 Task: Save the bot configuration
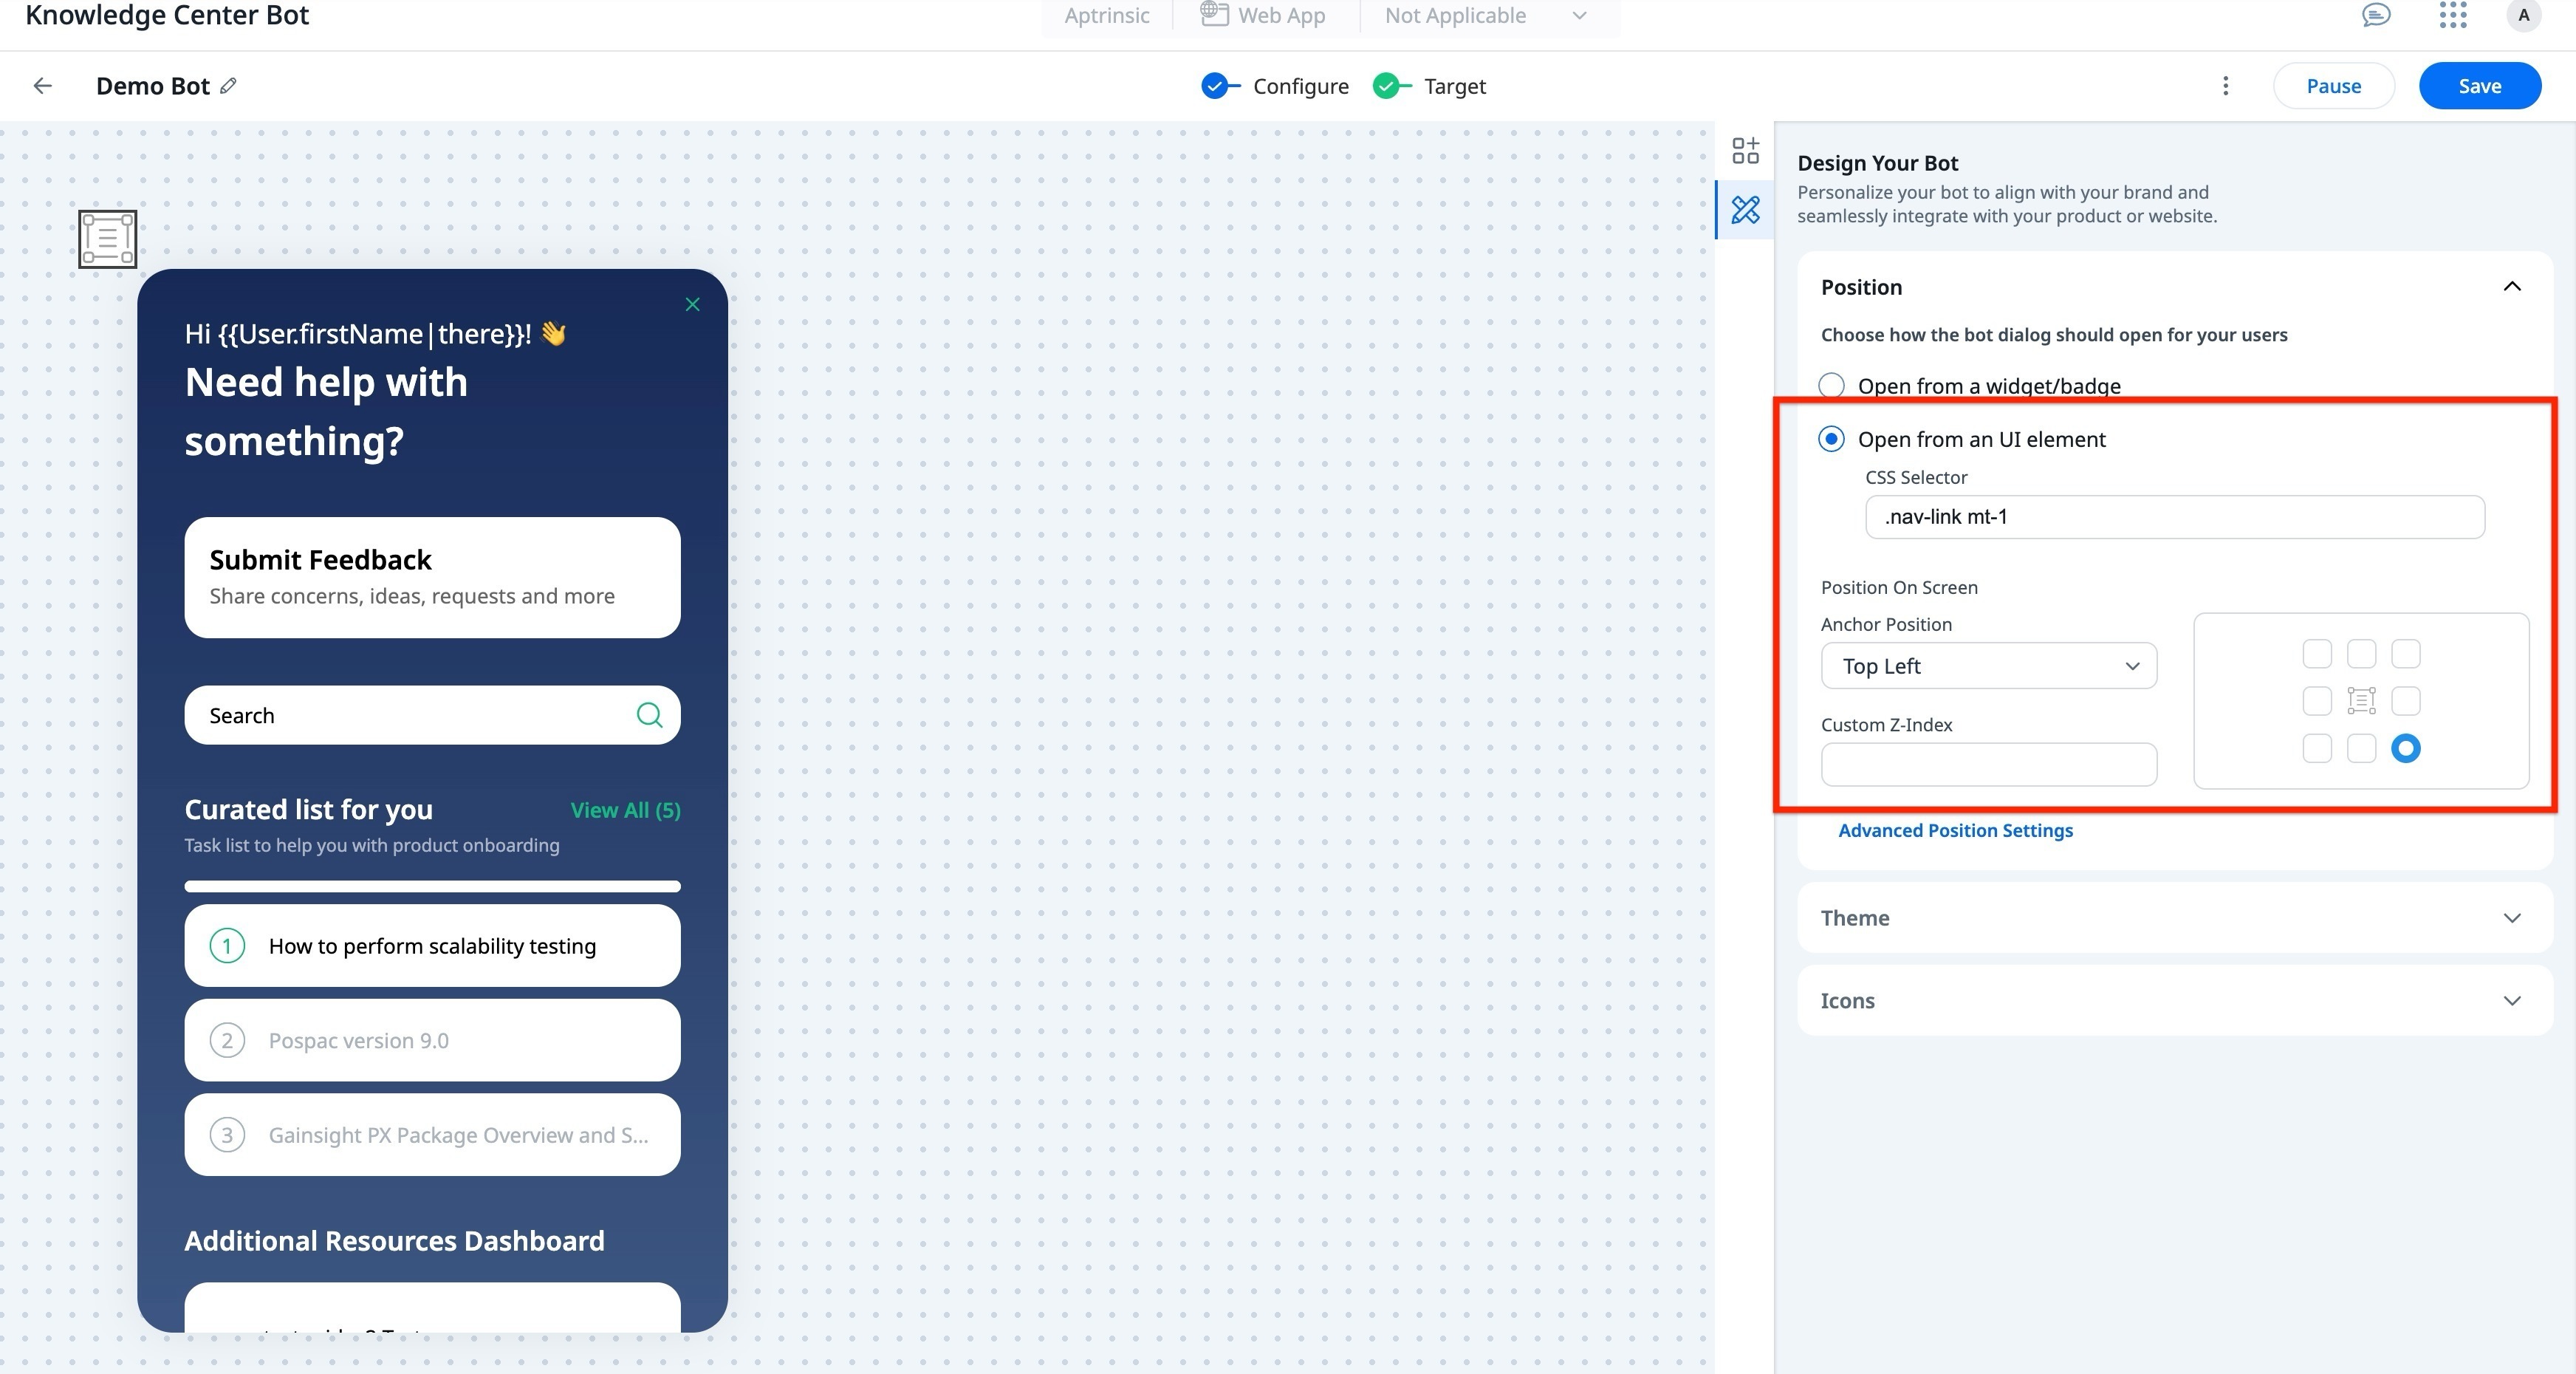[2480, 86]
